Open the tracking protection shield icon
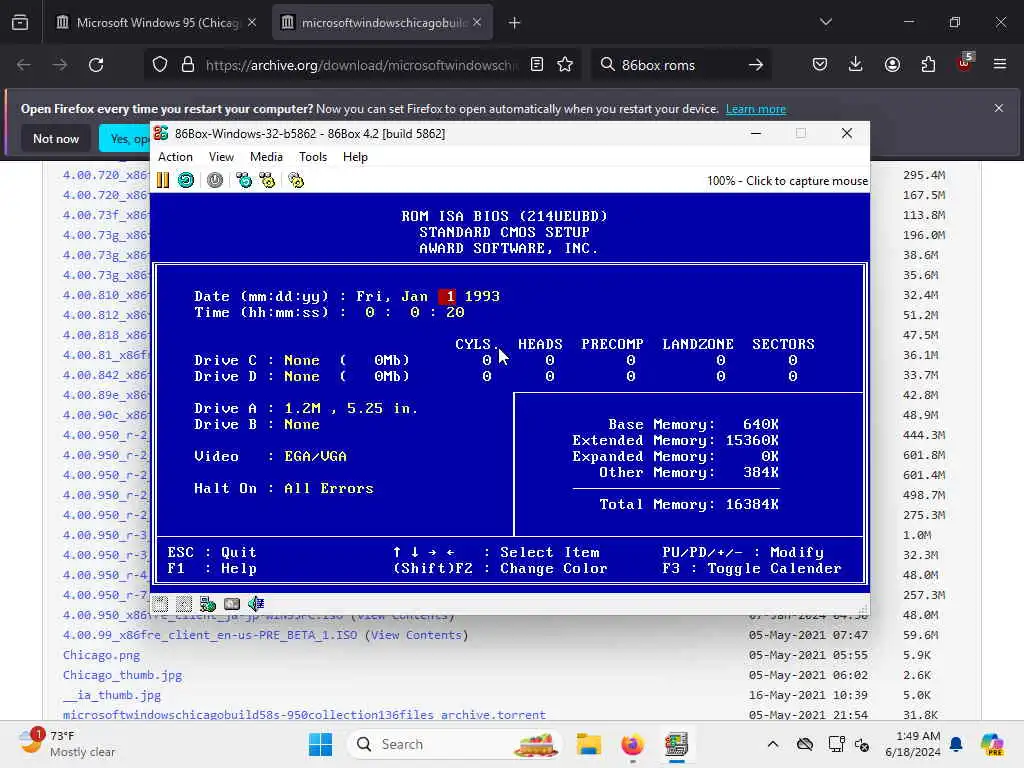Image resolution: width=1024 pixels, height=768 pixels. pyautogui.click(x=160, y=65)
